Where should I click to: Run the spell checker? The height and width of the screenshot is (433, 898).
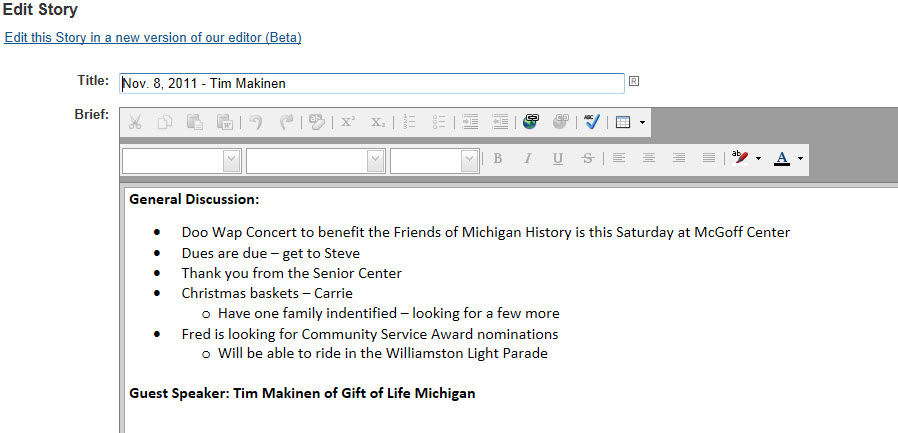[592, 121]
